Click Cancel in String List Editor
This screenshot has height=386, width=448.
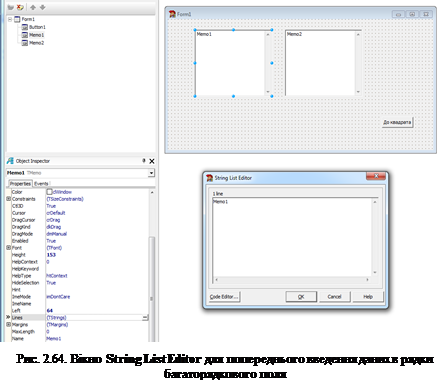(334, 297)
